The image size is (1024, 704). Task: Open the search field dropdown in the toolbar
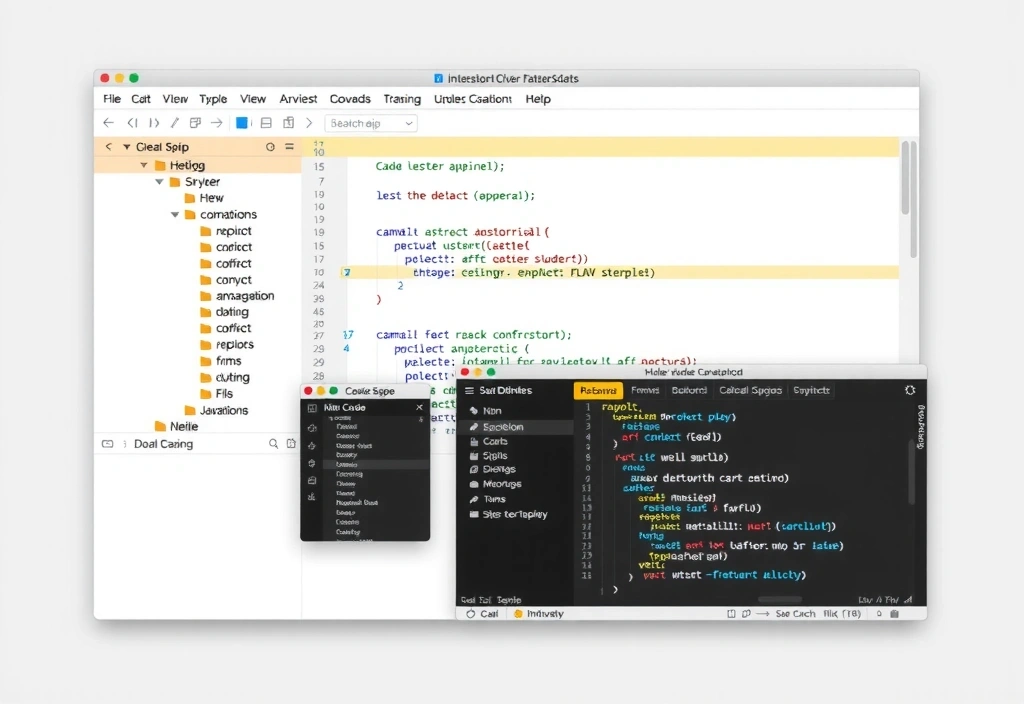tap(409, 123)
